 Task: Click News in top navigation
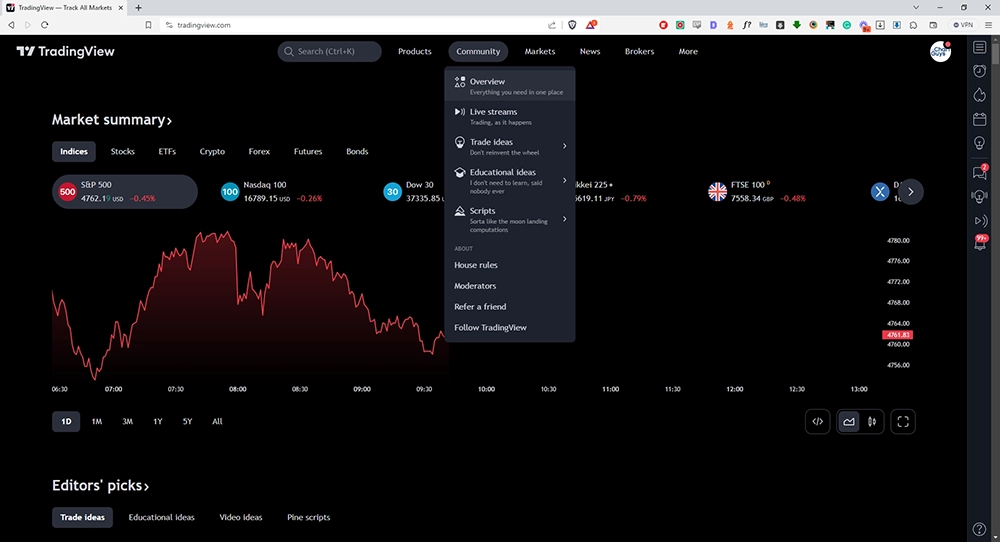pos(590,52)
